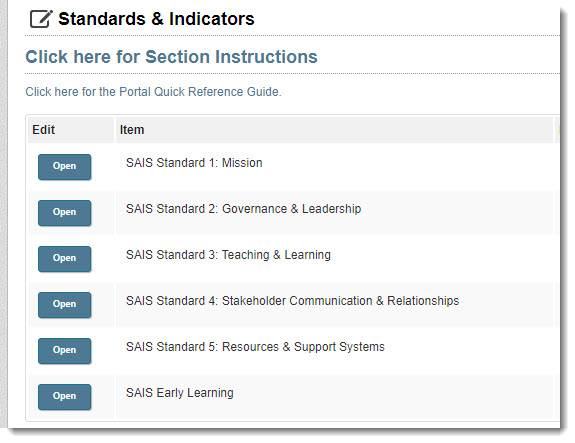Image resolution: width=575 pixels, height=443 pixels.
Task: Select SAIS Standard 5: Resources & Support text
Action: click(x=255, y=347)
